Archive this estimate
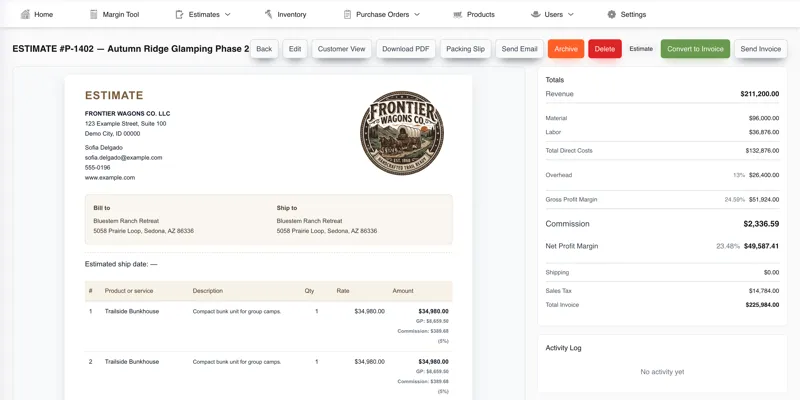This screenshot has height=400, width=800. [x=566, y=49]
